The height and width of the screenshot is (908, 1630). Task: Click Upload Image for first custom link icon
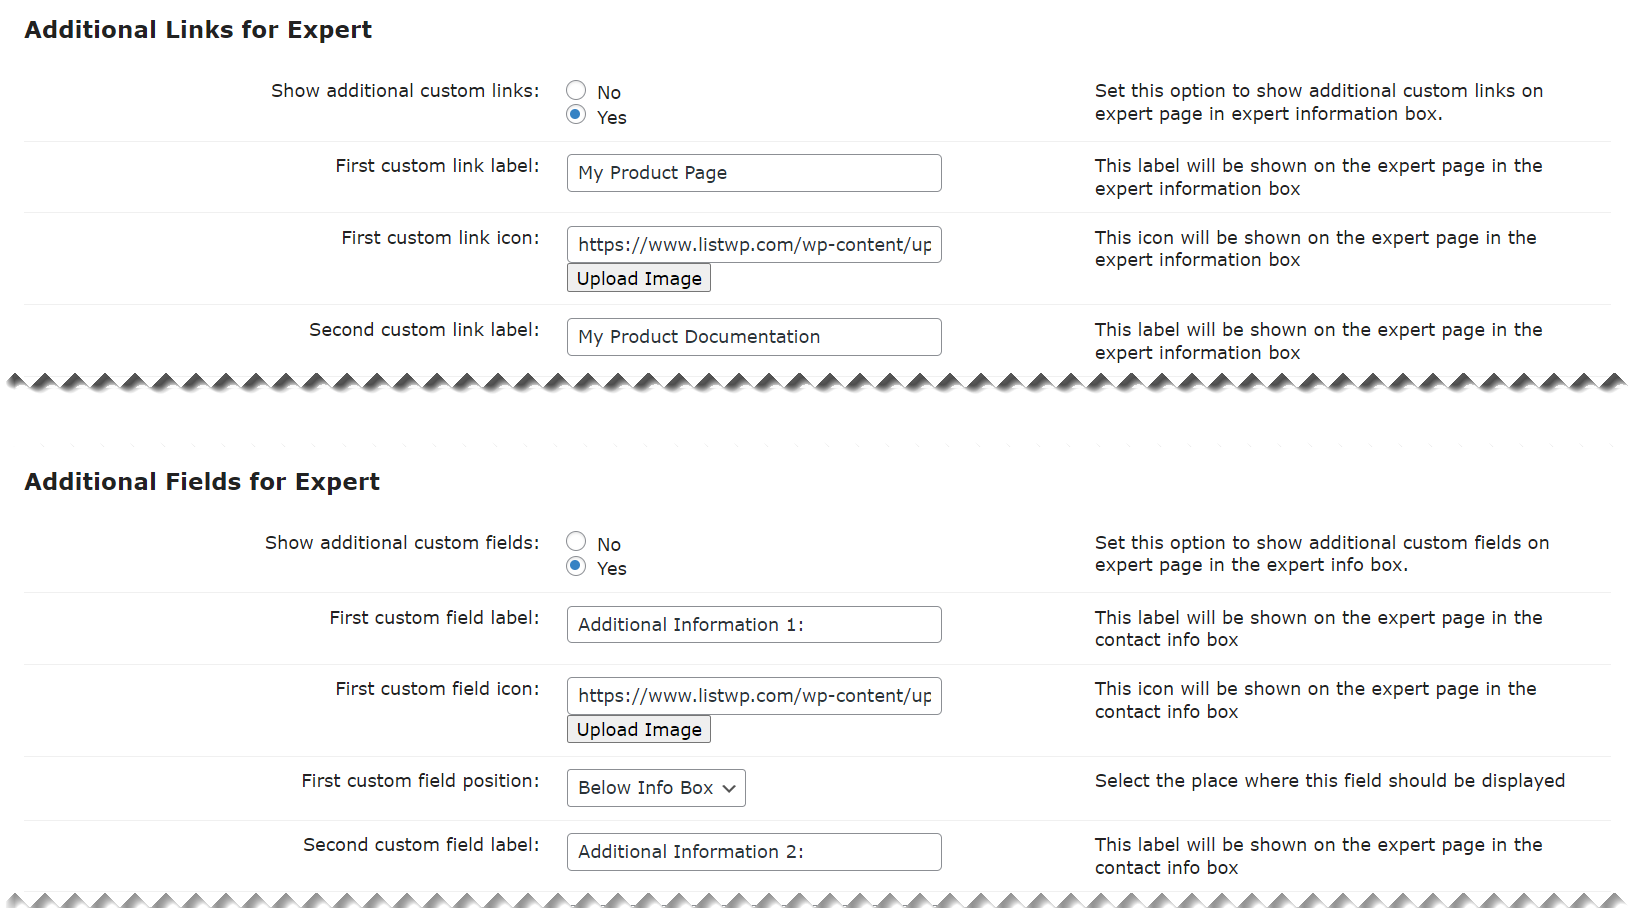click(639, 278)
